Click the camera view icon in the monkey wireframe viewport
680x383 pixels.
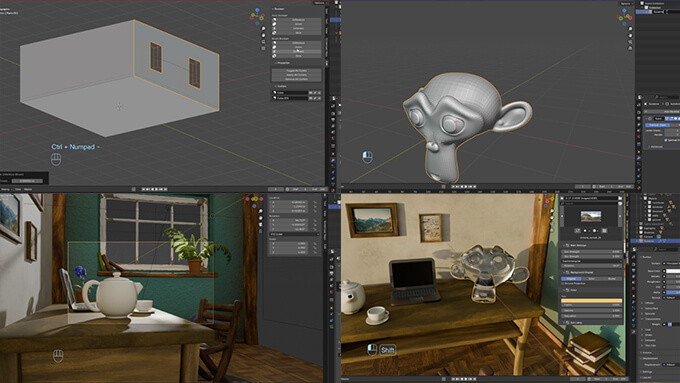tap(630, 42)
